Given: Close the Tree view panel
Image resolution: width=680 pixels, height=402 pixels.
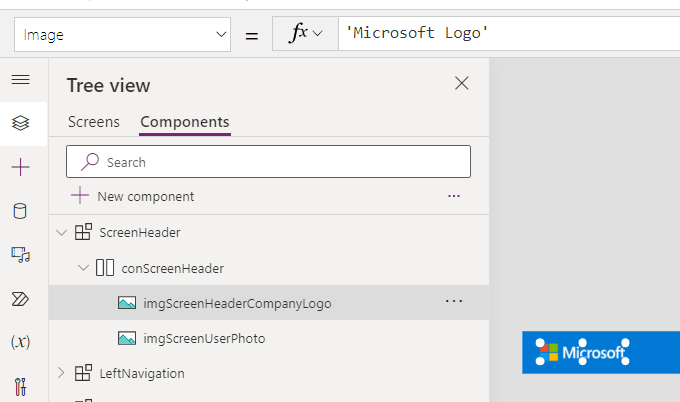Looking at the screenshot, I should click(462, 84).
